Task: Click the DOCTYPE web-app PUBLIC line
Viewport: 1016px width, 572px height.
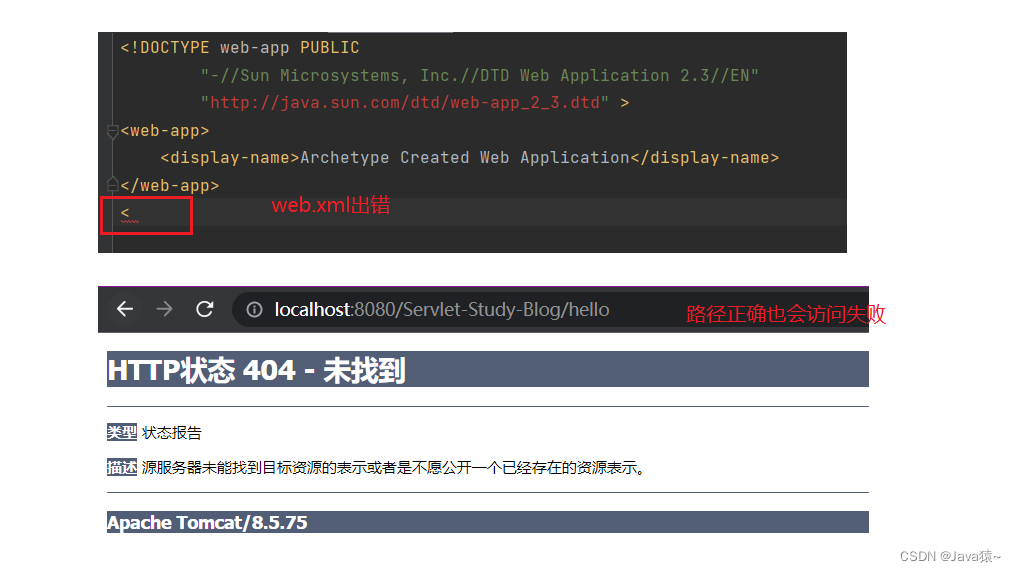Action: click(240, 48)
